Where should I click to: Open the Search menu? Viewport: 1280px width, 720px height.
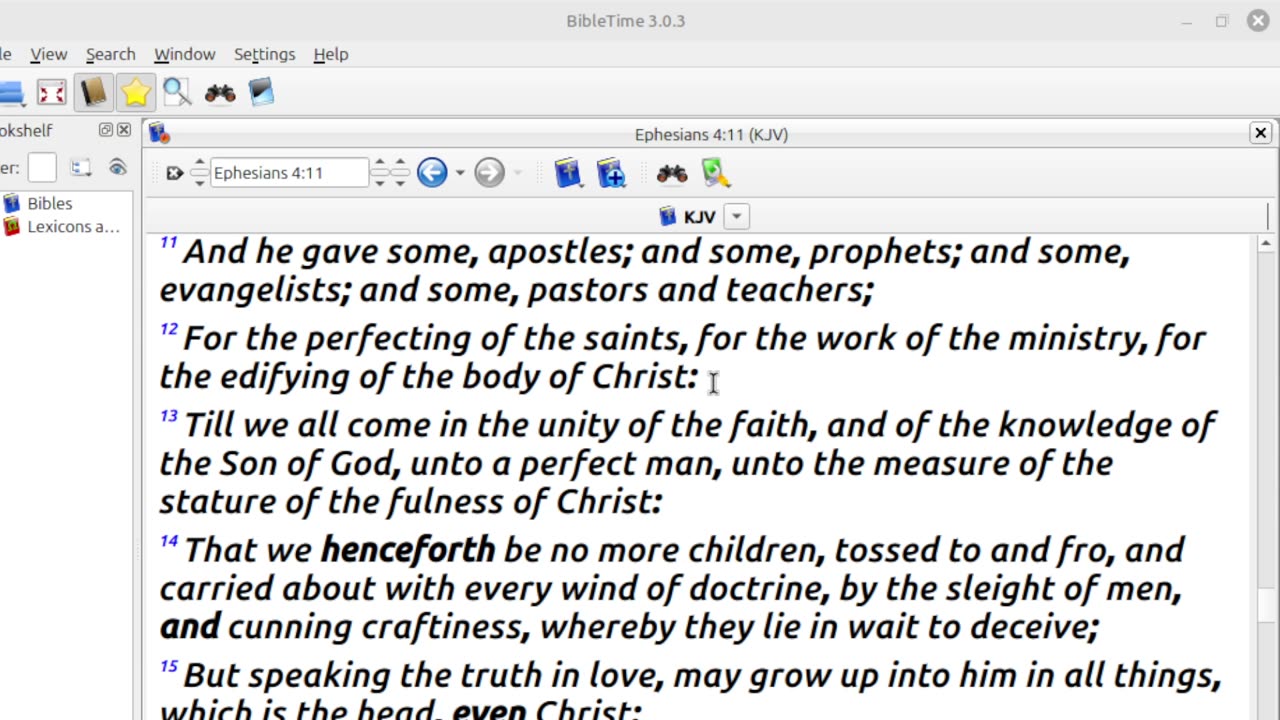(x=110, y=54)
